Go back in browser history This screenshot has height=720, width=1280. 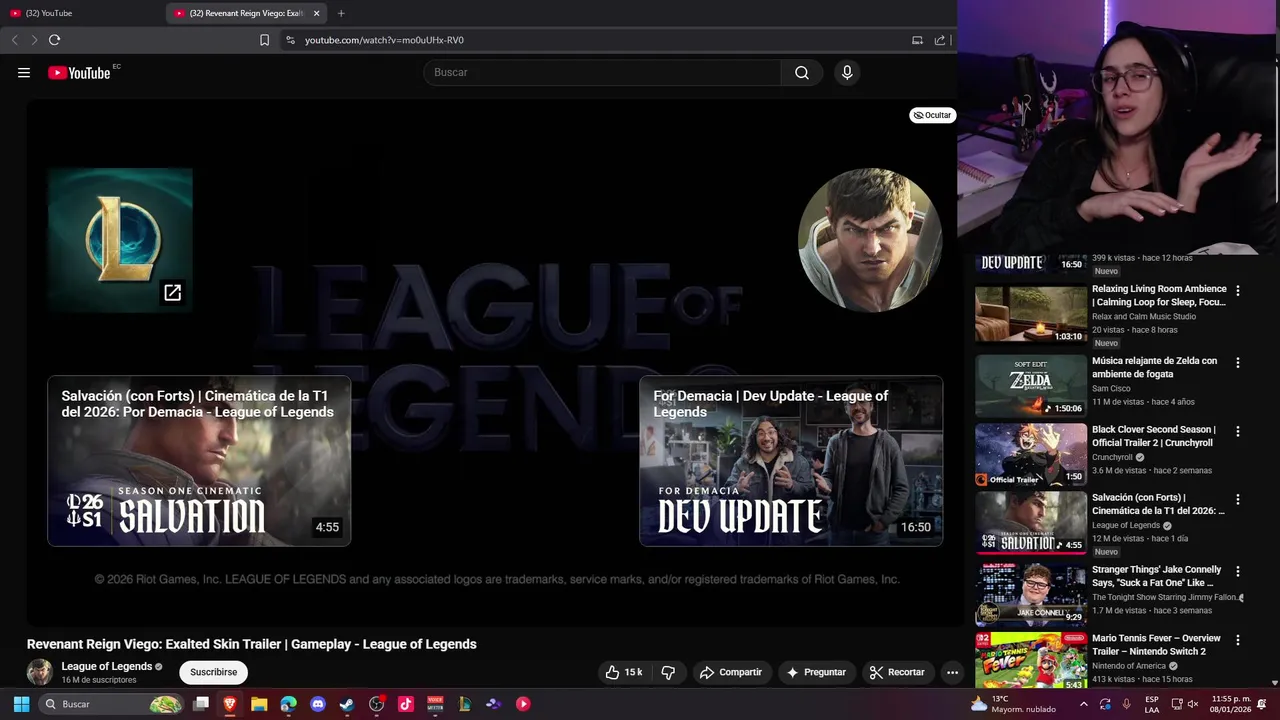click(x=14, y=40)
